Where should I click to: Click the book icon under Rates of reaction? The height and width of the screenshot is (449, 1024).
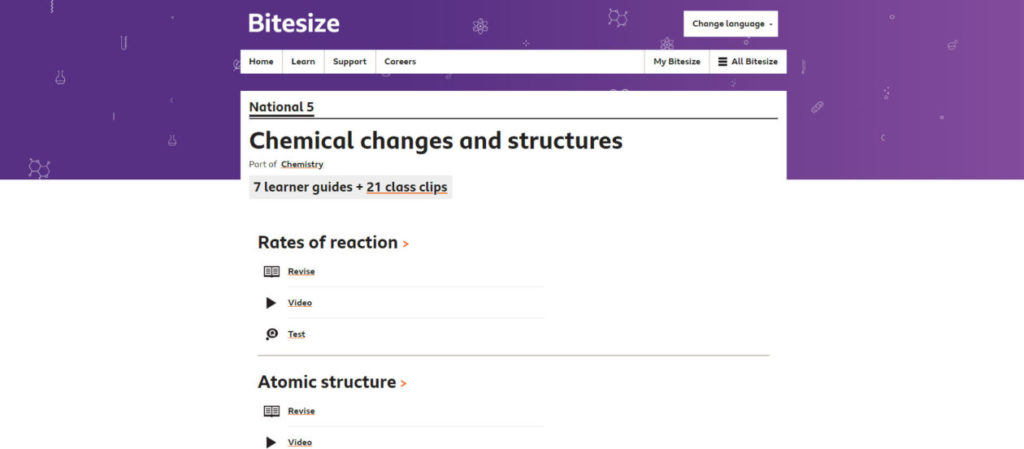(x=271, y=271)
